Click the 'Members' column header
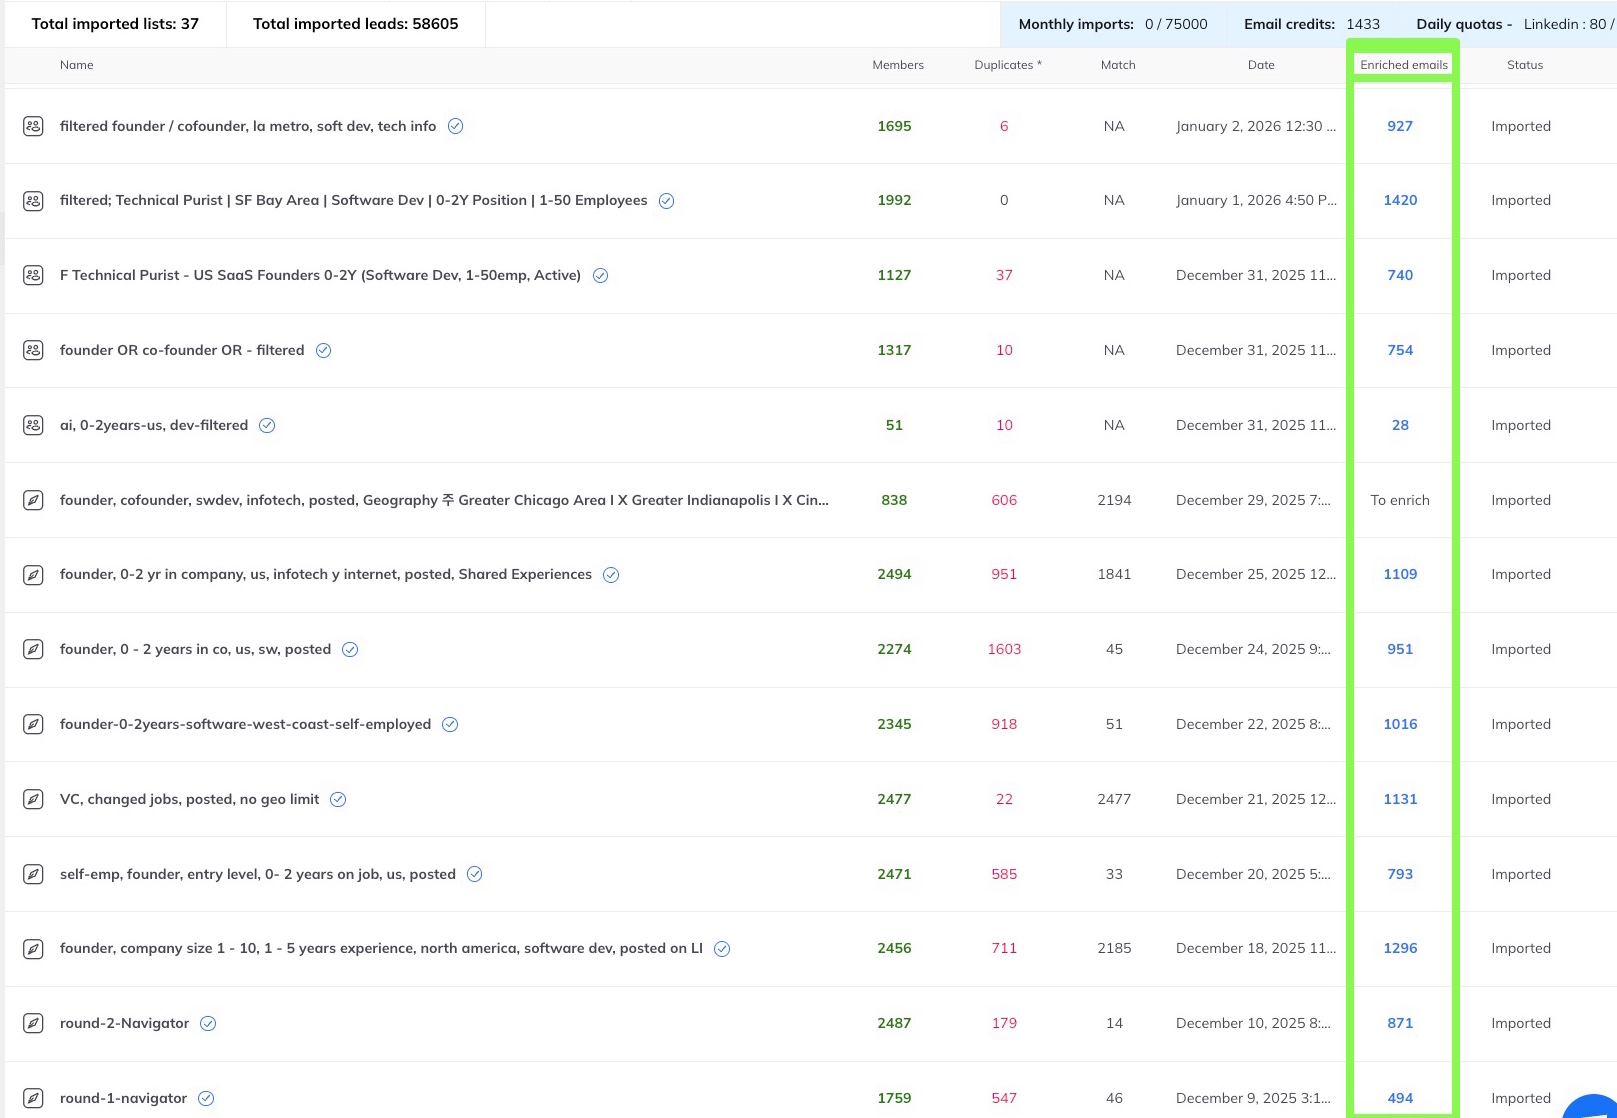The width and height of the screenshot is (1617, 1118). pyautogui.click(x=898, y=65)
